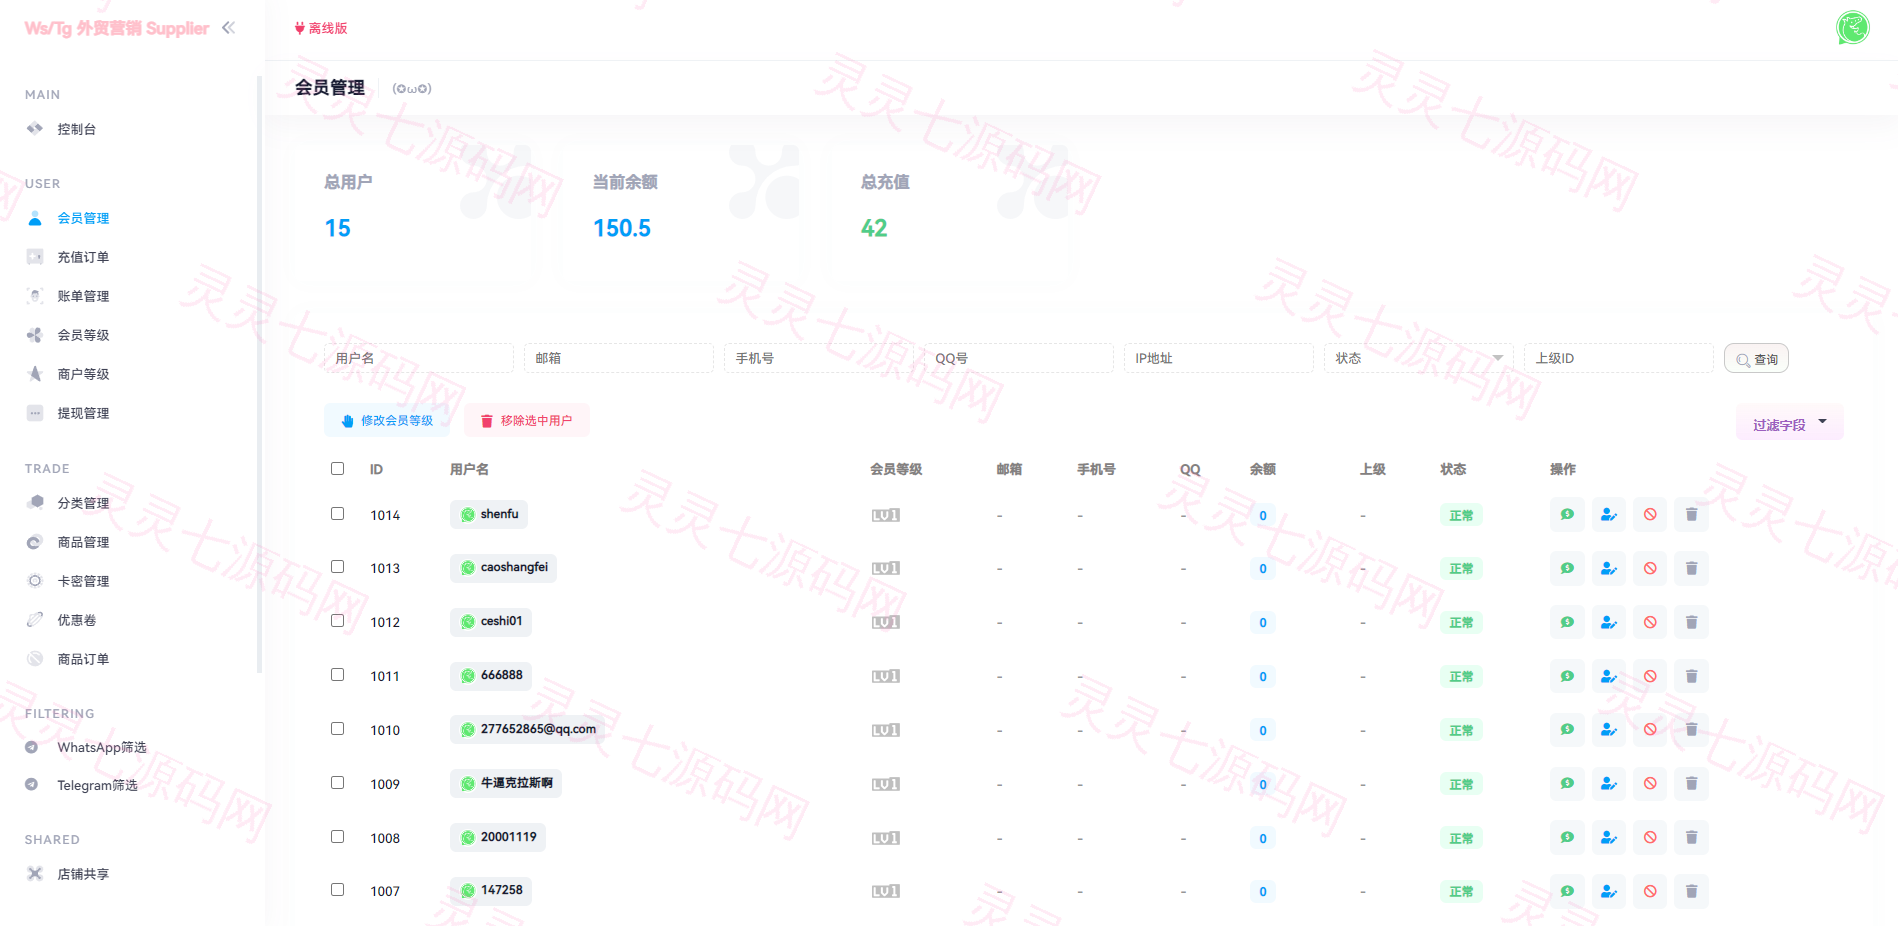The height and width of the screenshot is (926, 1898).
Task: Focus the 用户名 search field
Action: (418, 358)
